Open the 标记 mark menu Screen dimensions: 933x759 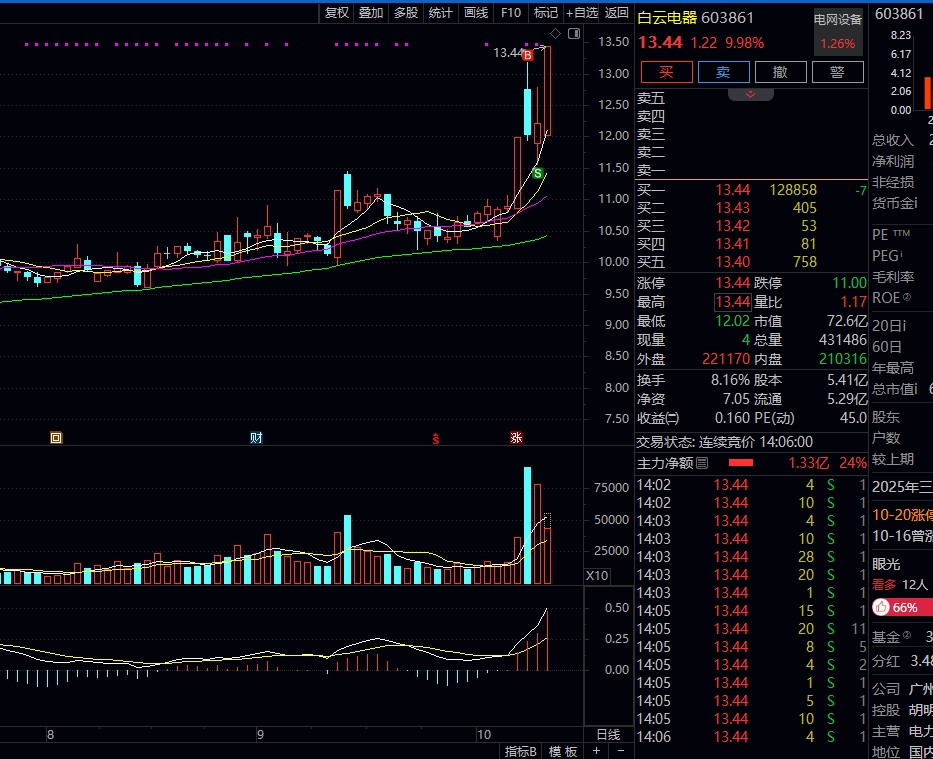[x=546, y=12]
